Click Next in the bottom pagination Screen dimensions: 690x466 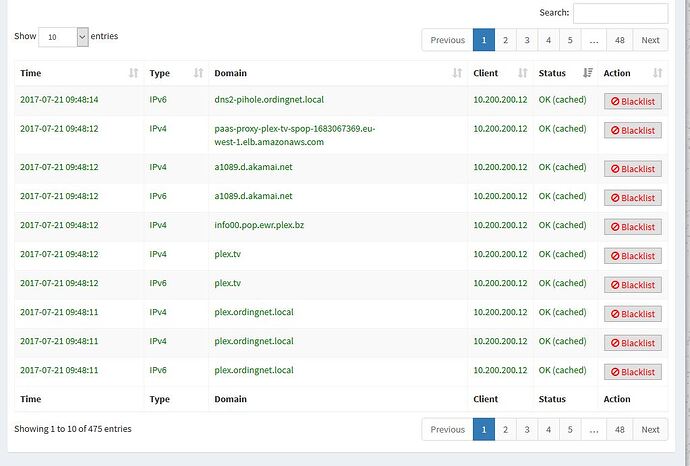tap(650, 429)
